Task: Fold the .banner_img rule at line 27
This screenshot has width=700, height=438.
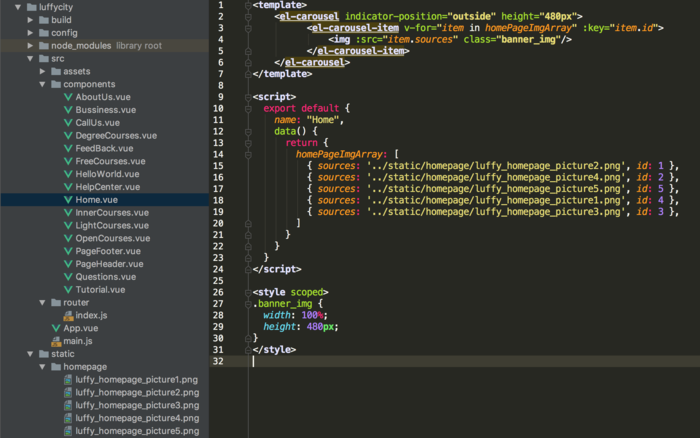Action: [248, 304]
